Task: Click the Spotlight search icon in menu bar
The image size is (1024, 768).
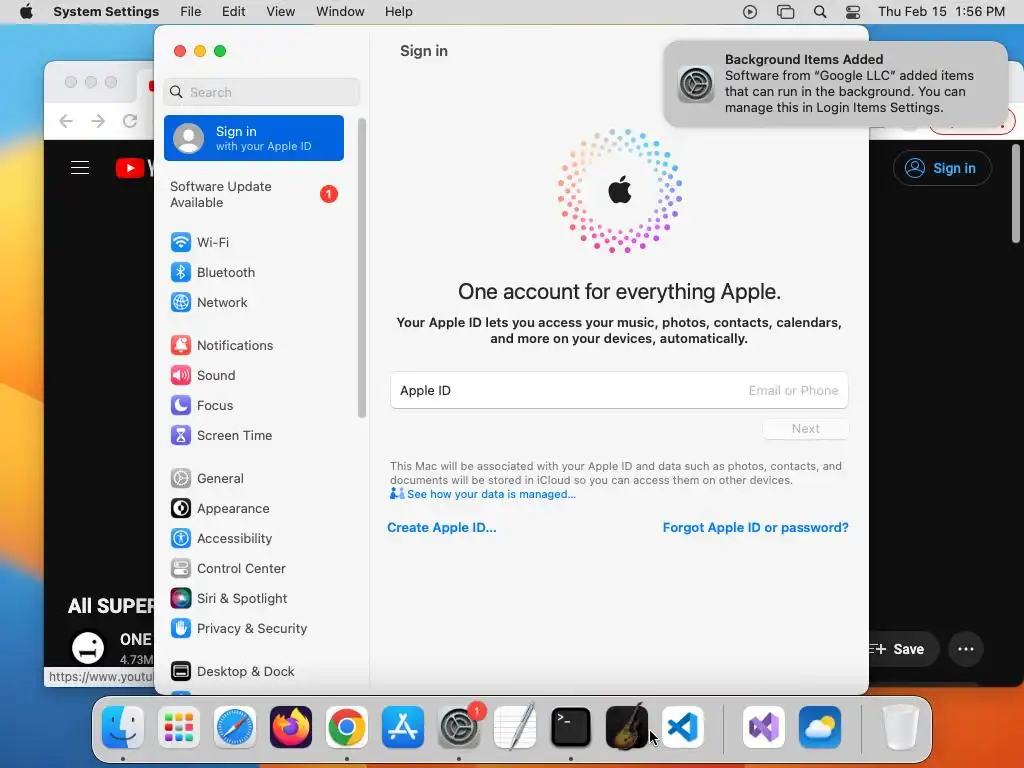Action: coord(820,12)
